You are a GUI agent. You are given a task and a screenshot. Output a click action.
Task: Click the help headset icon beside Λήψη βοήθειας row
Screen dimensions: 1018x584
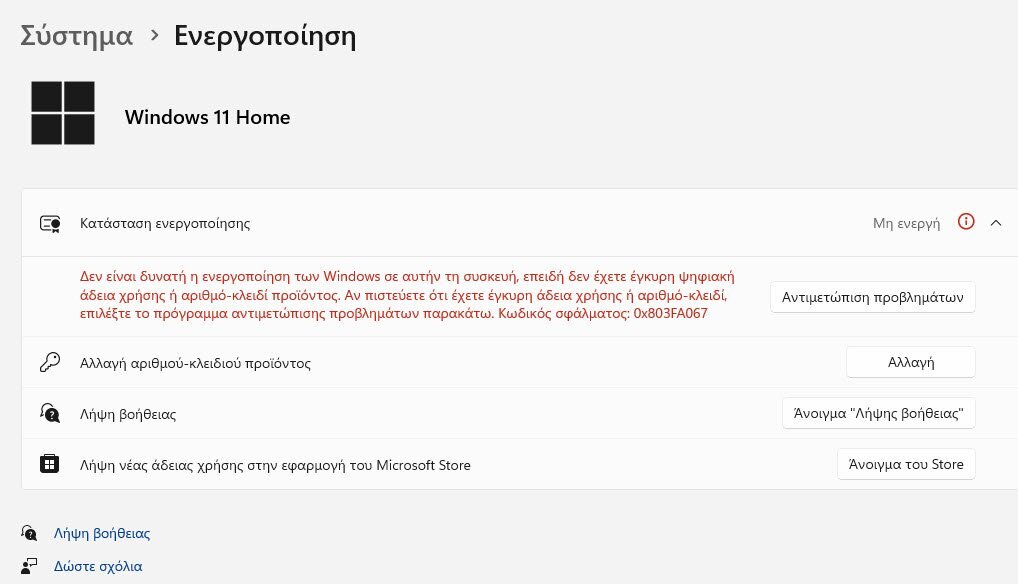click(50, 413)
